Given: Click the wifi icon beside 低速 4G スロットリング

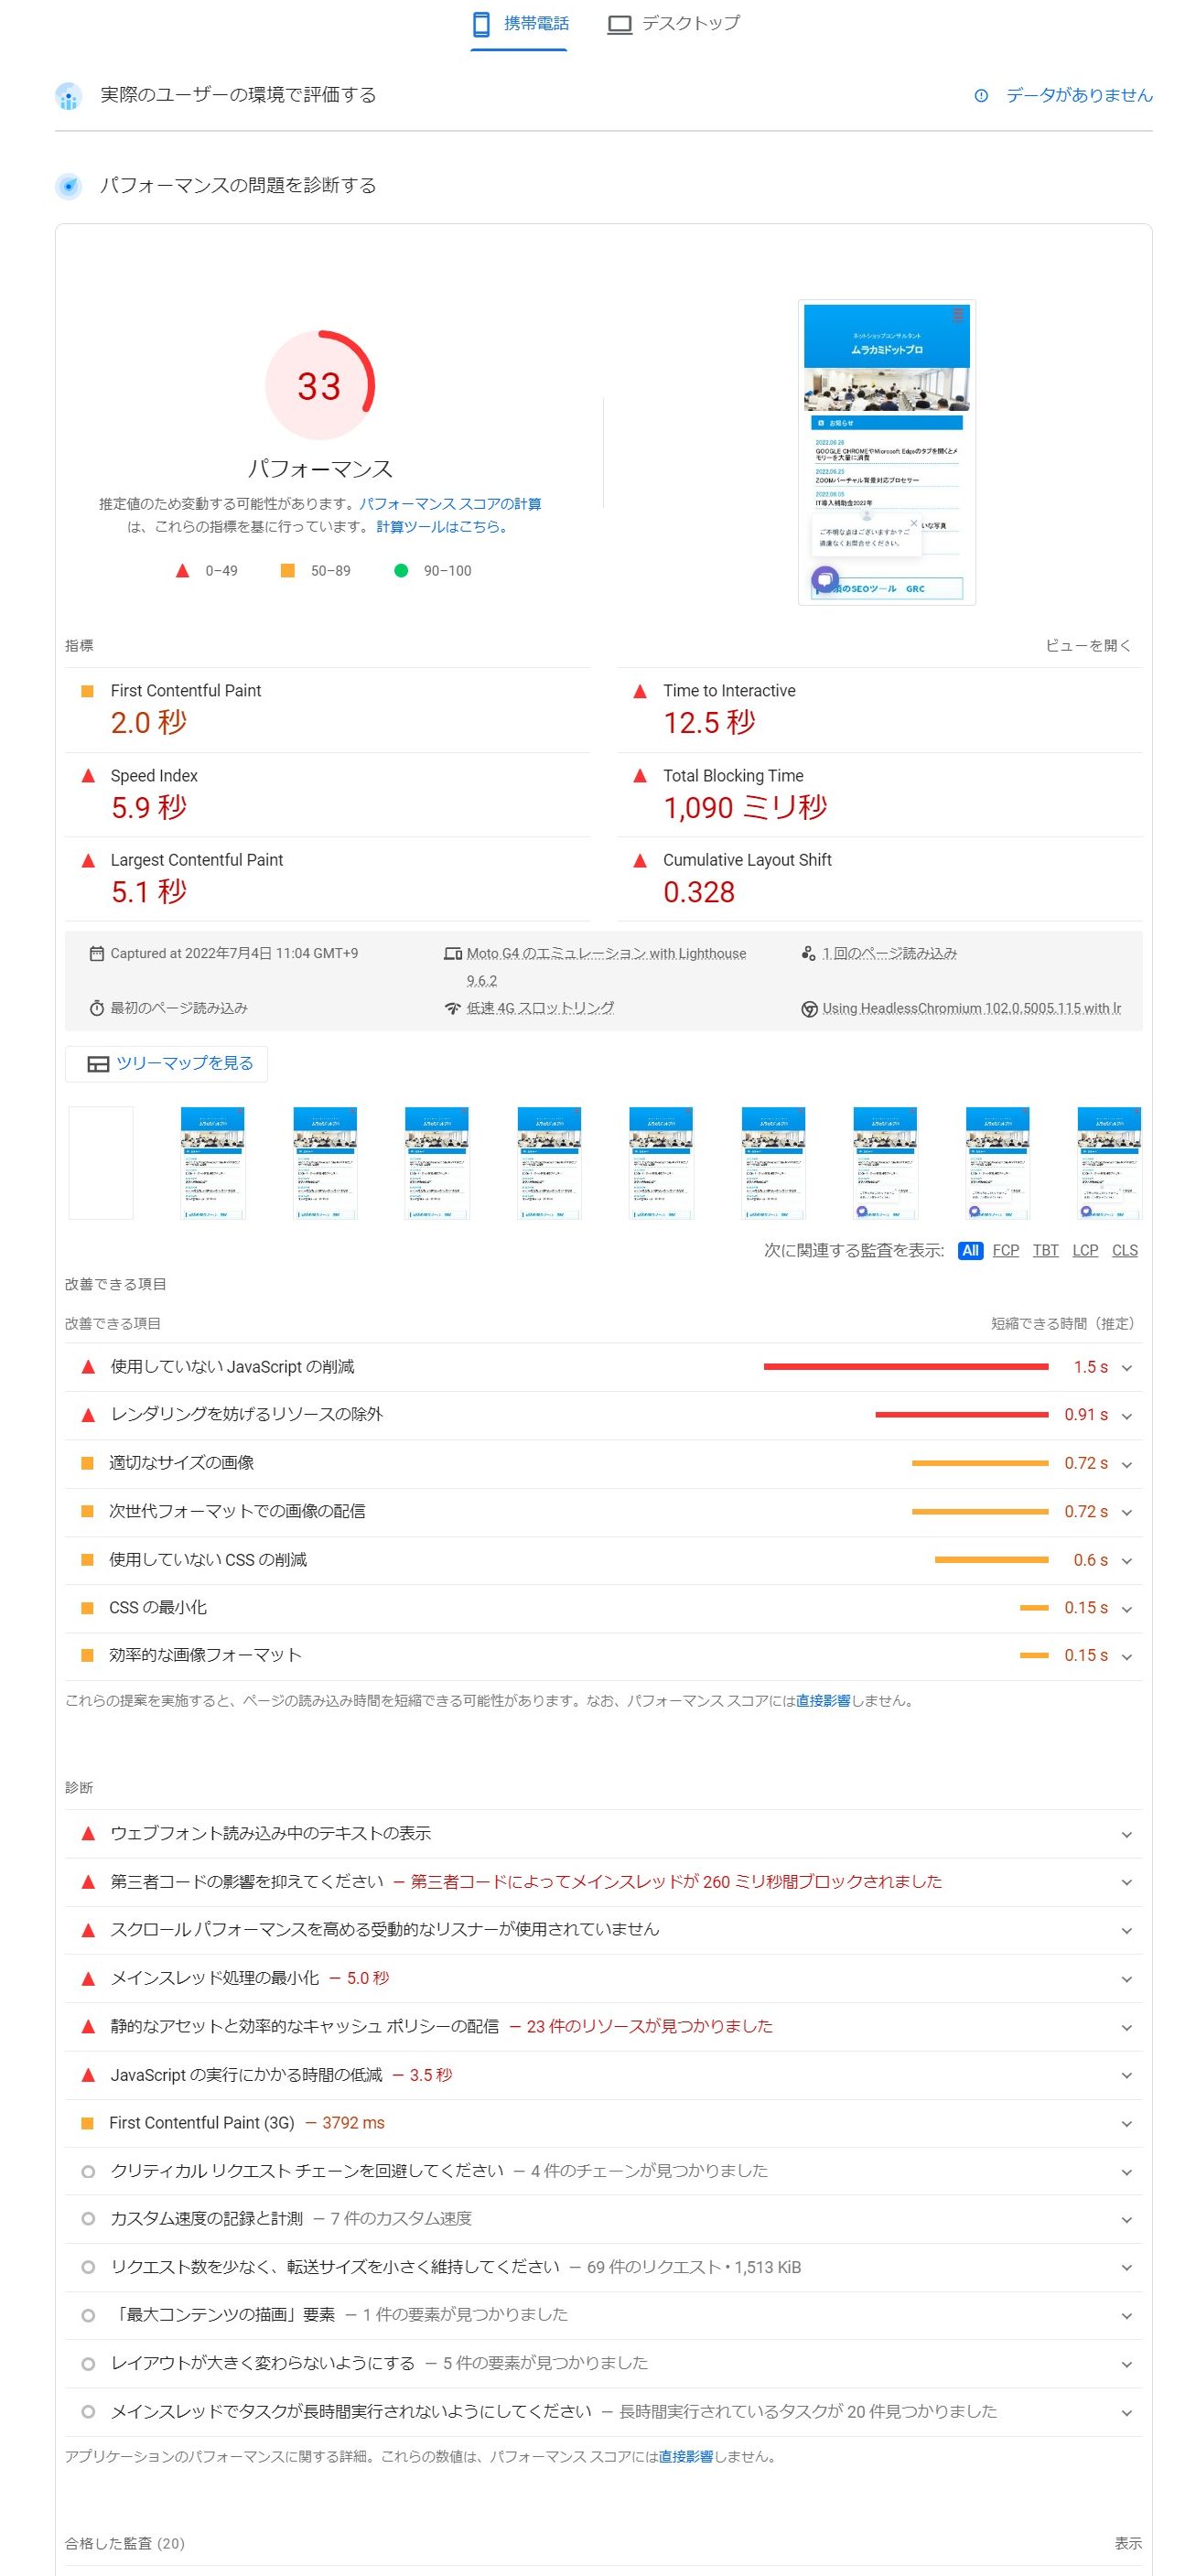Looking at the screenshot, I should point(452,1008).
